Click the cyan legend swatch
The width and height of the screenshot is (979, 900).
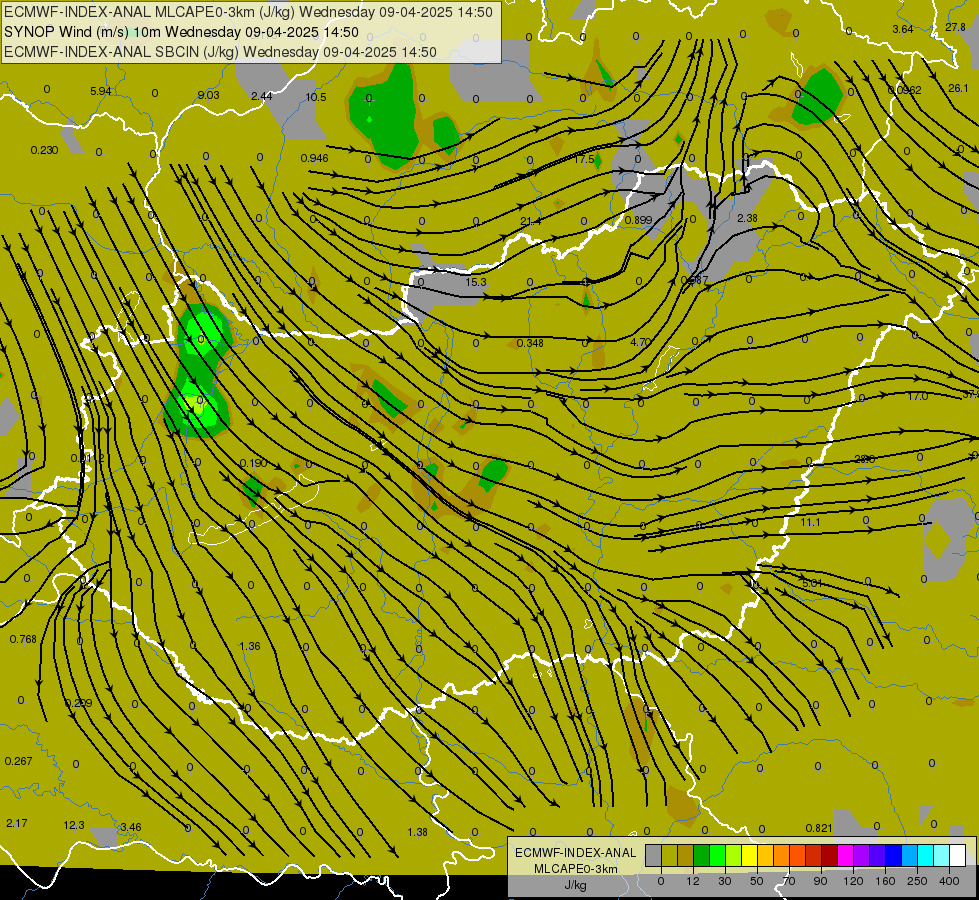click(x=925, y=856)
